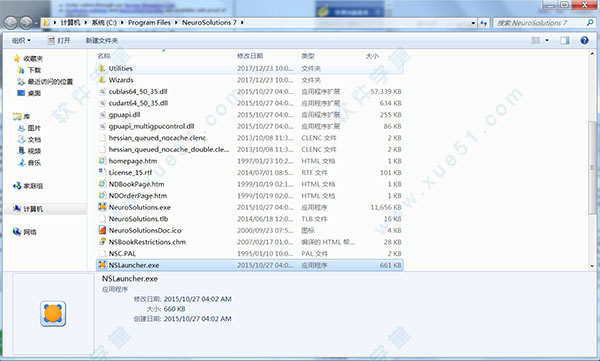Screen dimensions: 600x361
Task: Select the Utilities folder icon
Action: pos(102,68)
